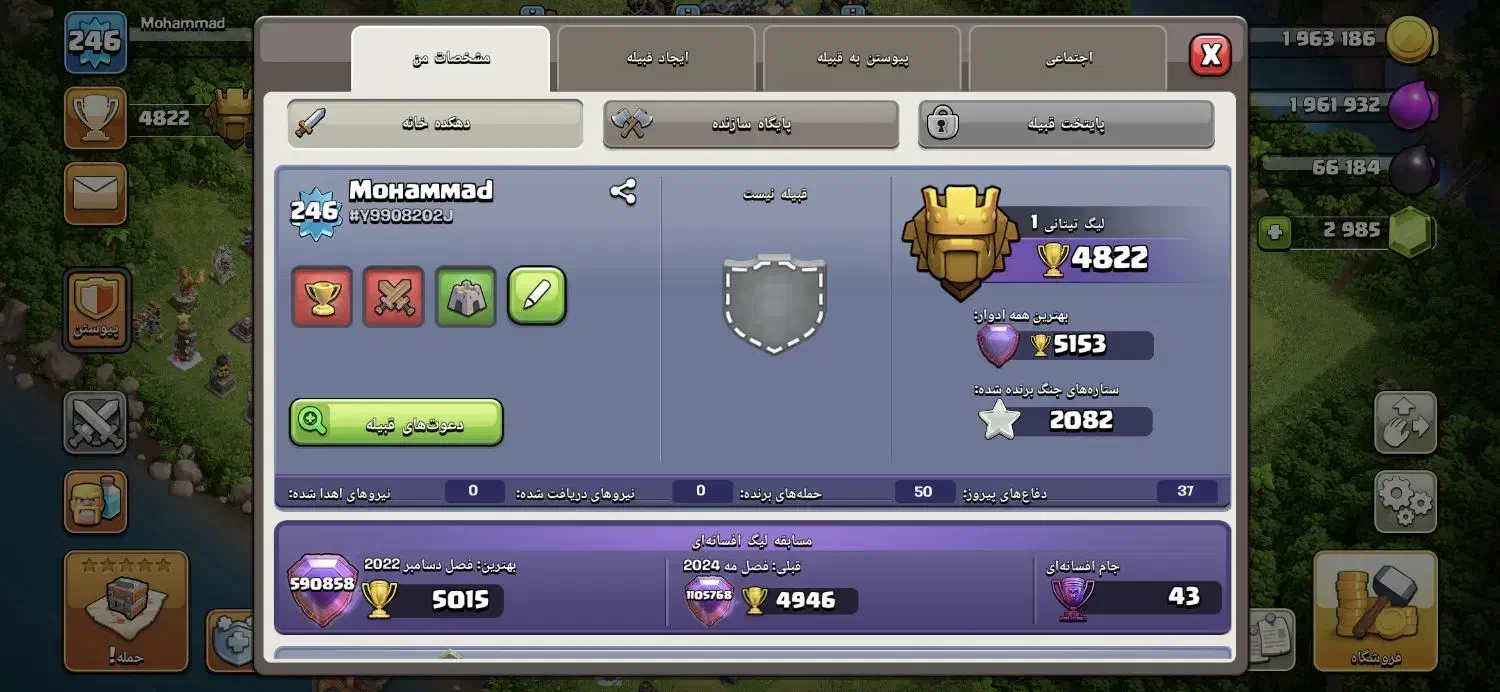The height and width of the screenshot is (692, 1500).
Task: Switch to the ایجاد قبیله tab
Action: 656,59
